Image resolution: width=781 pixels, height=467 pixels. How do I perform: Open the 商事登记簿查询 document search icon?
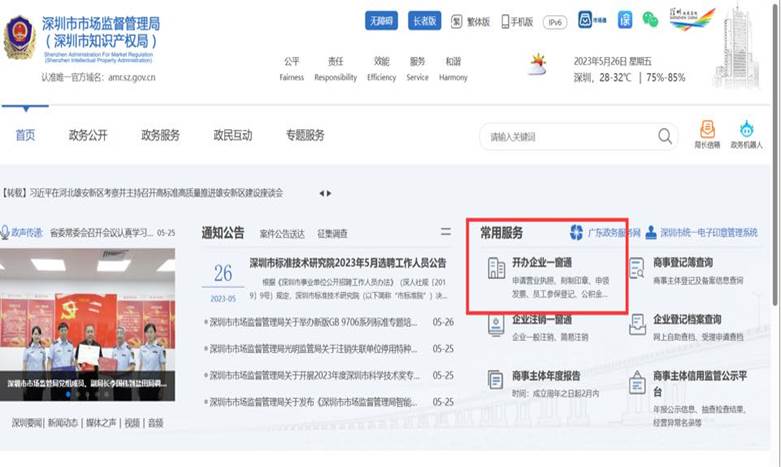637,268
